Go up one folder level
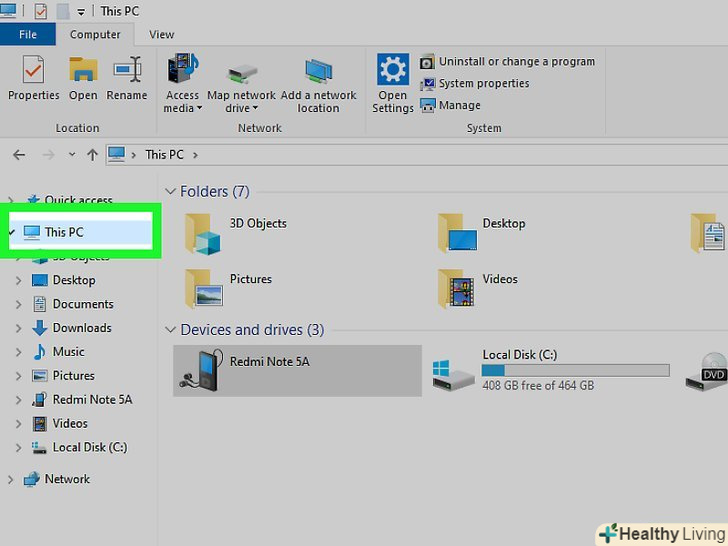Screen dimensions: 728x546 92,155
